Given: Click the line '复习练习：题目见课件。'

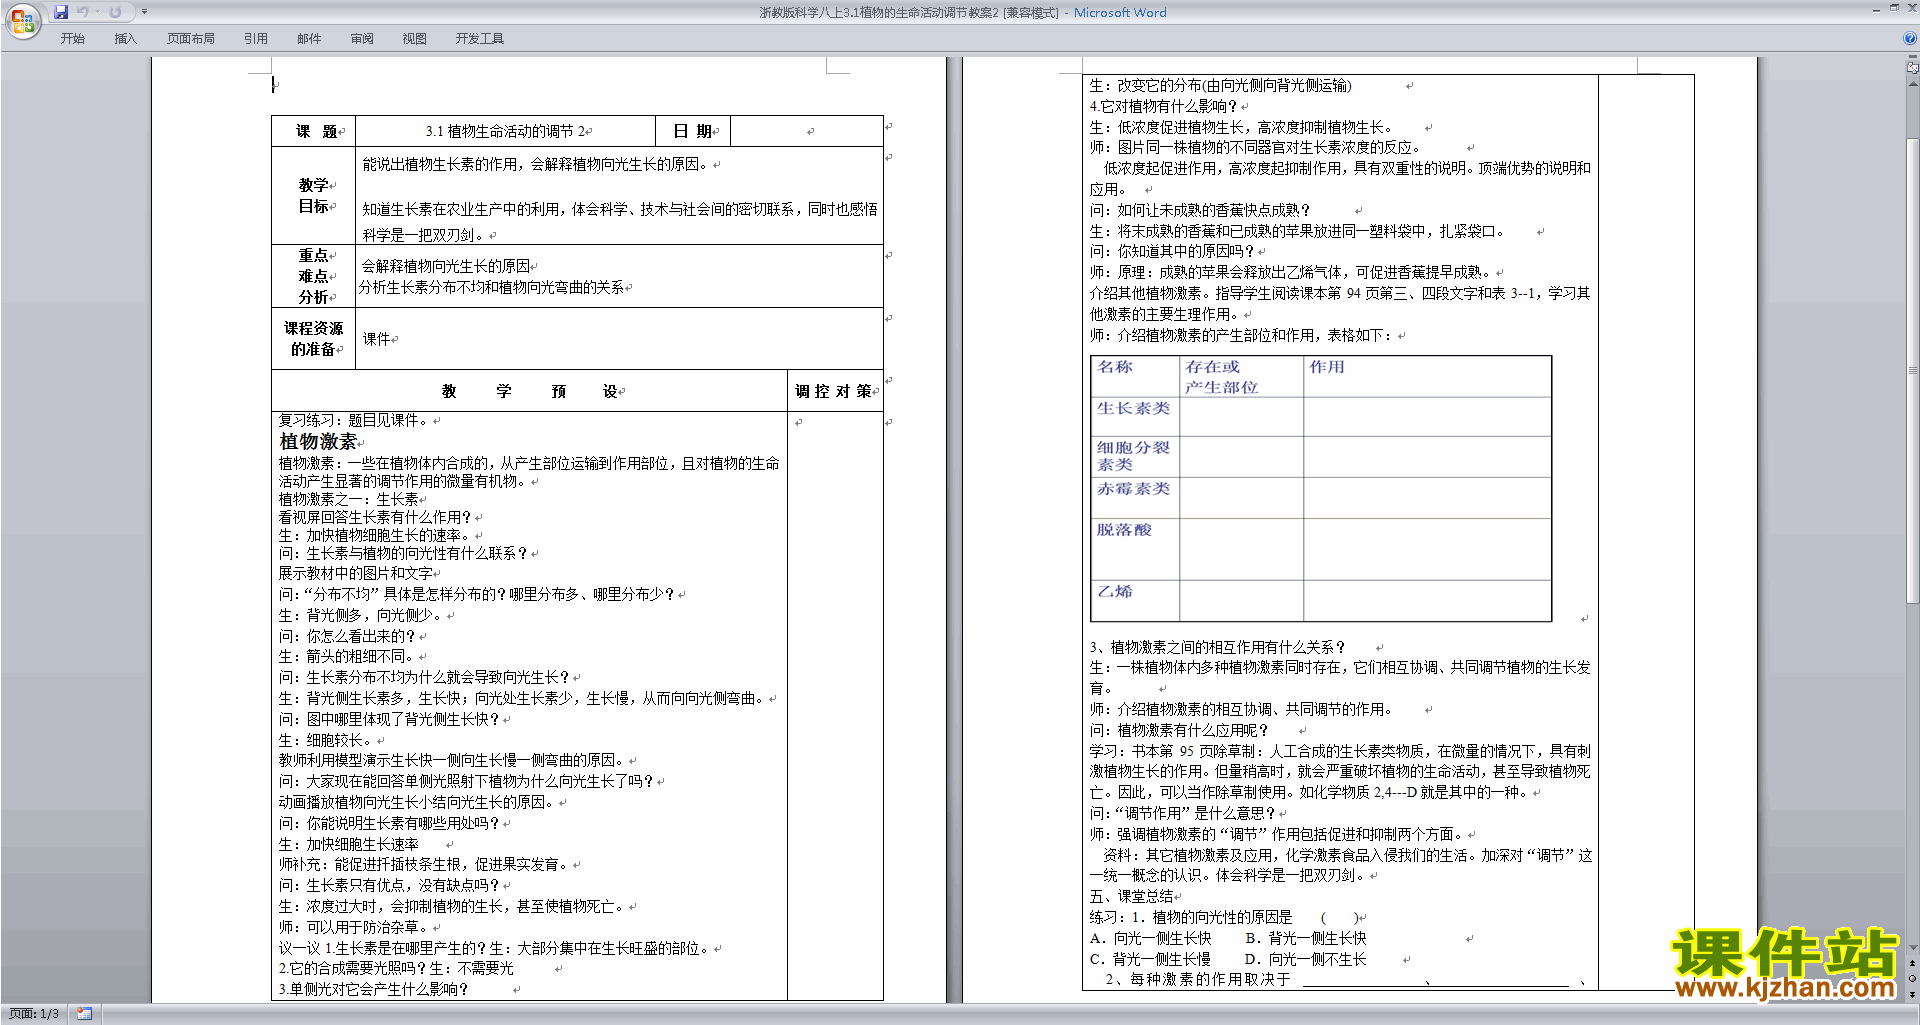Looking at the screenshot, I should [355, 420].
